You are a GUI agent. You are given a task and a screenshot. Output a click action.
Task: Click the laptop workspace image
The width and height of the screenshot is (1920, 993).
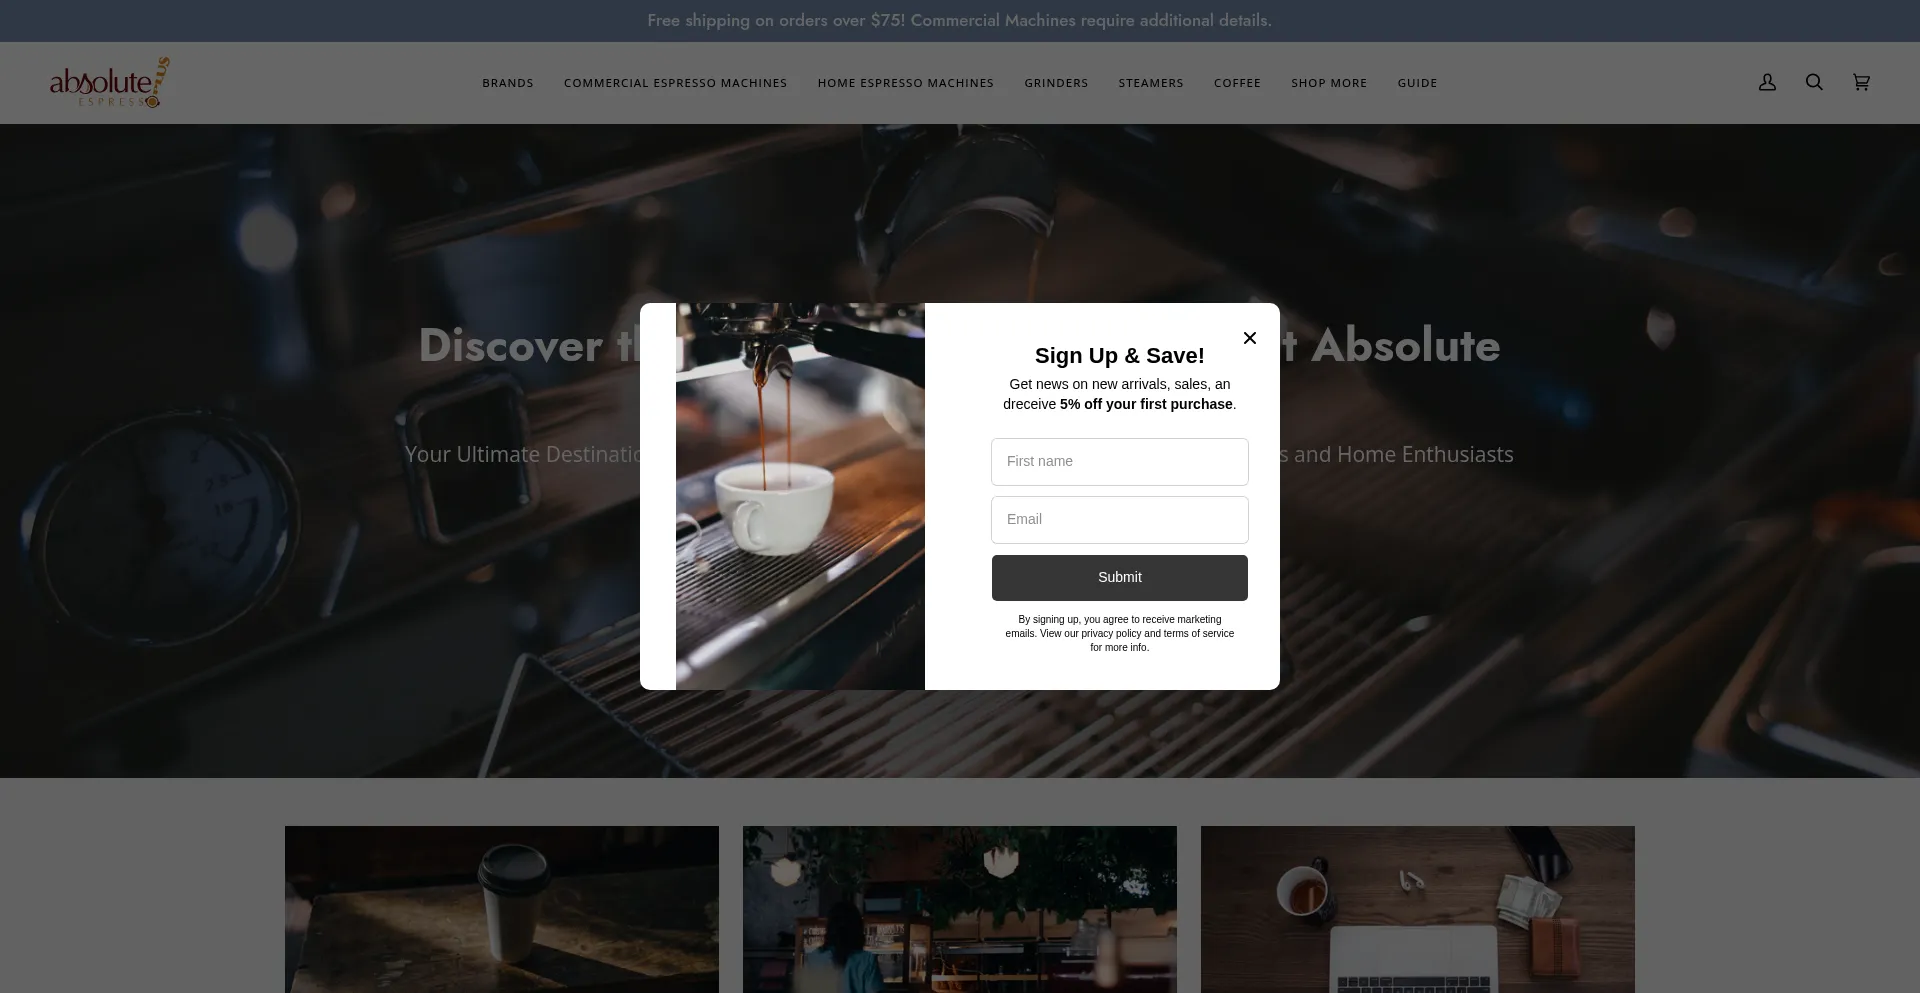[1417, 909]
